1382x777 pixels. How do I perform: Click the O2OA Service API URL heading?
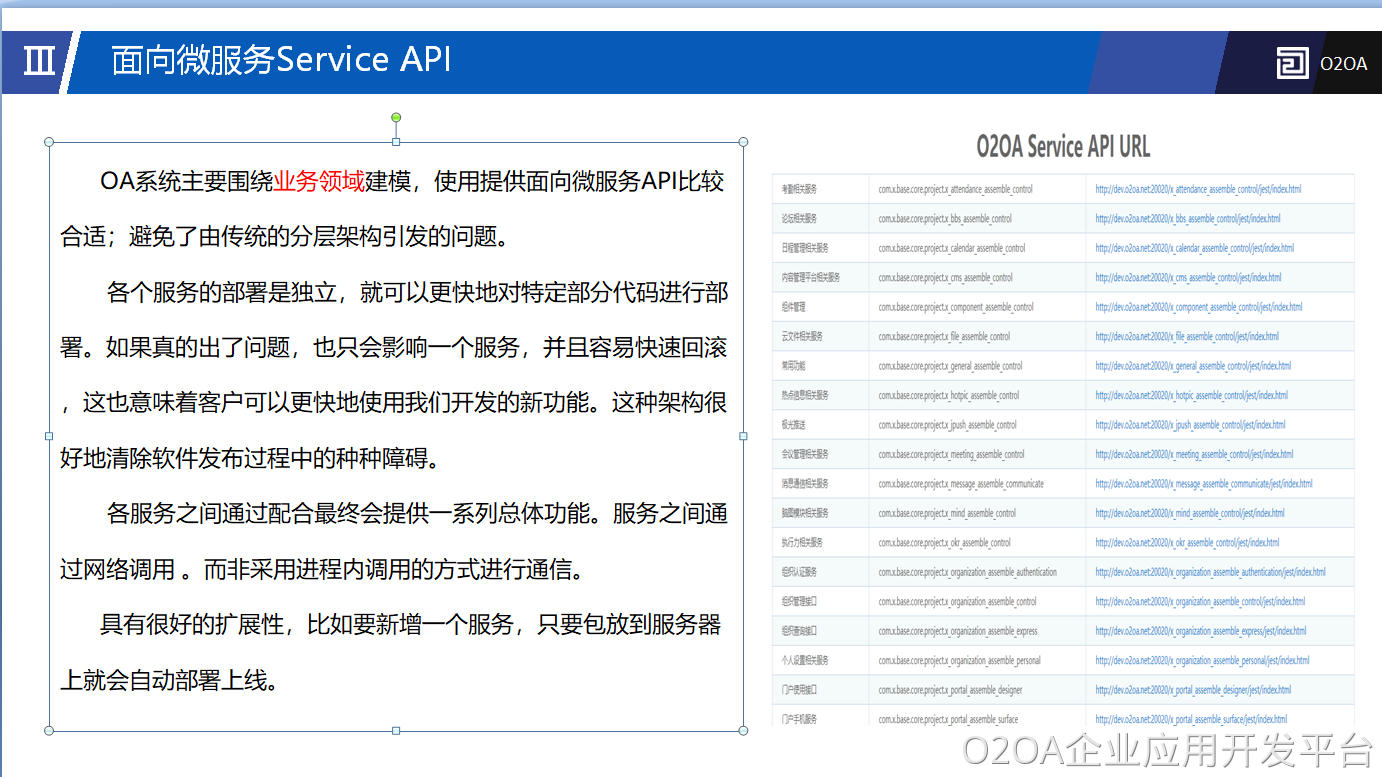(1063, 147)
